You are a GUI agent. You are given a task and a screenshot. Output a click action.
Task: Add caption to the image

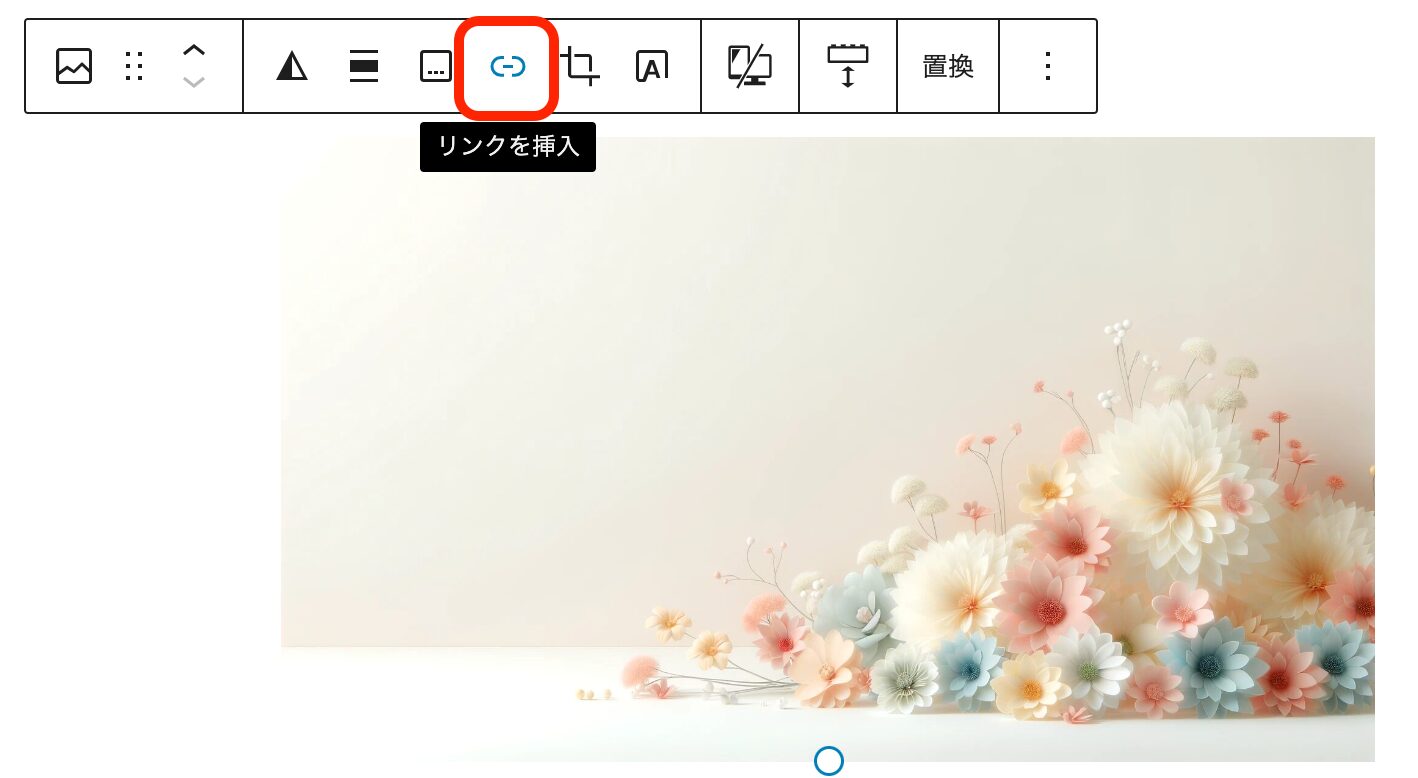(x=436, y=67)
